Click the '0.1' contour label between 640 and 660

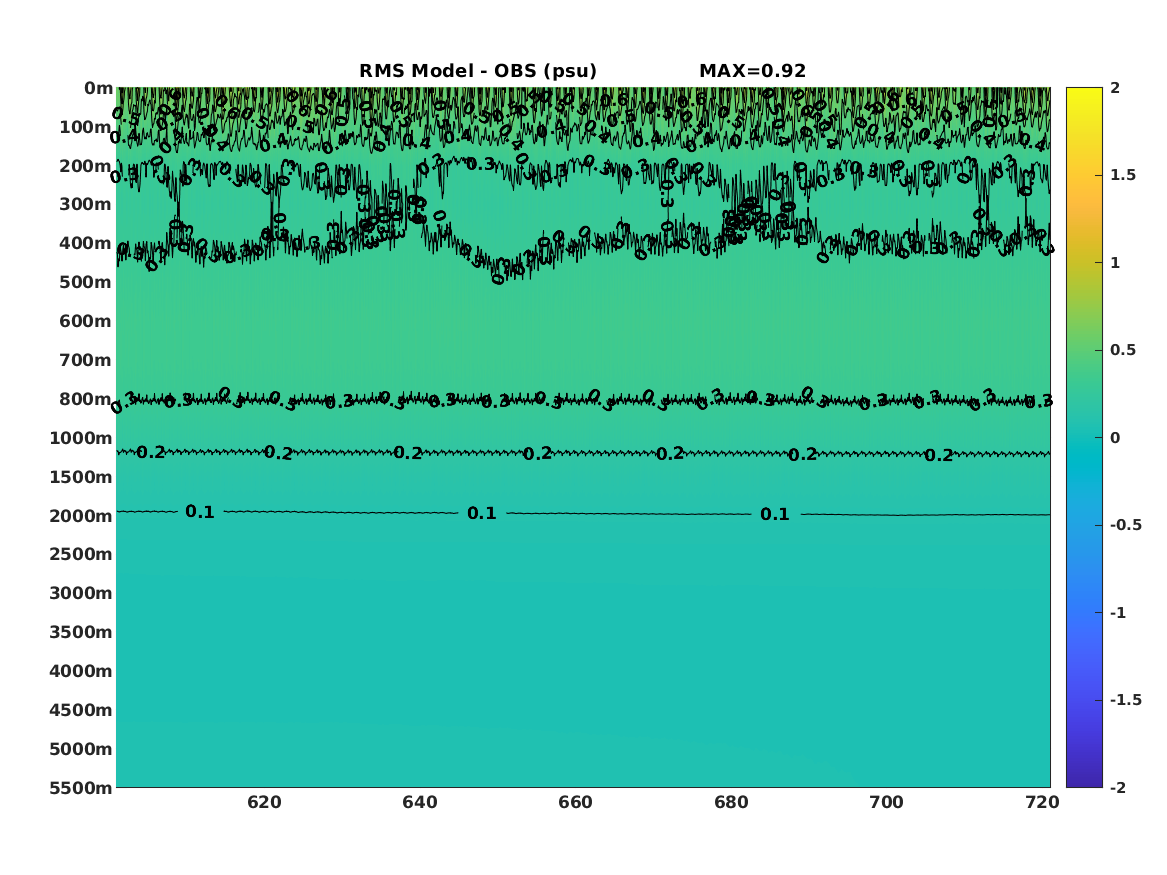tap(482, 513)
